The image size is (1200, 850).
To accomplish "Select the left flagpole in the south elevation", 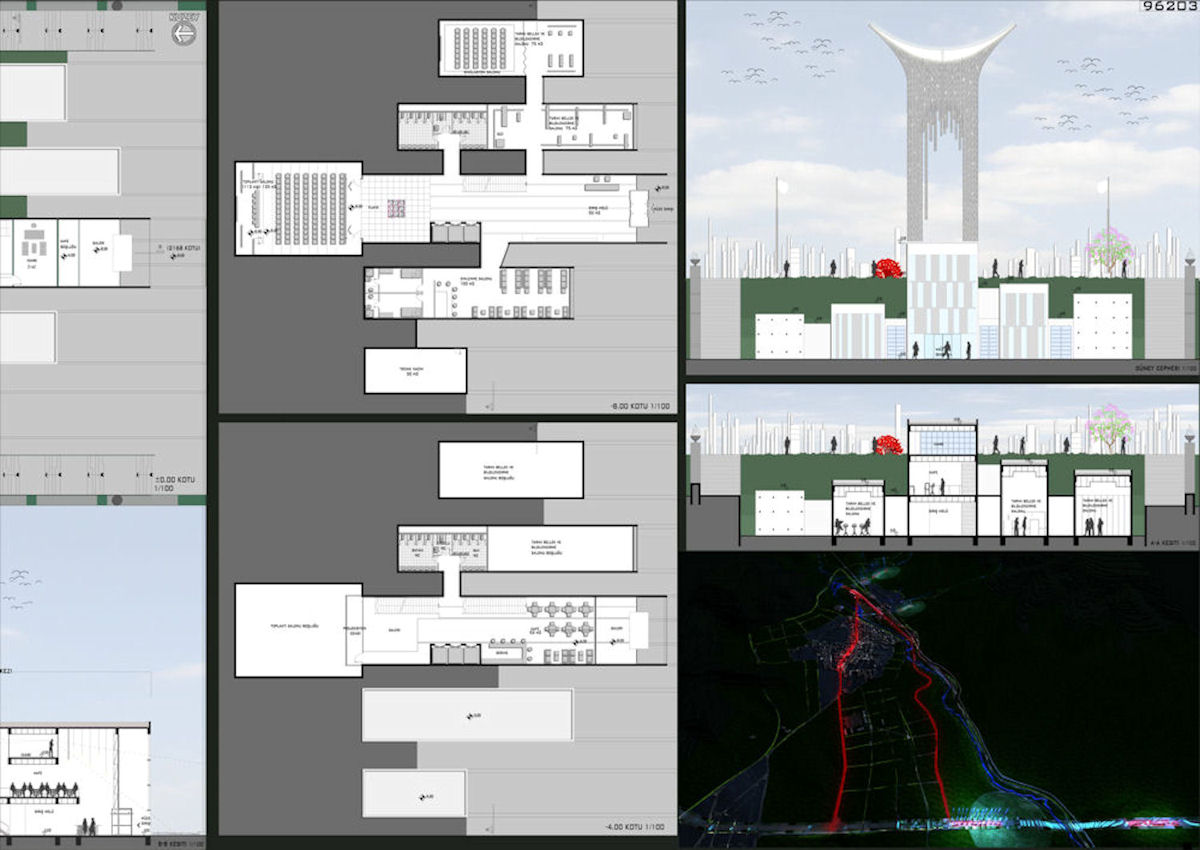I will [777, 225].
